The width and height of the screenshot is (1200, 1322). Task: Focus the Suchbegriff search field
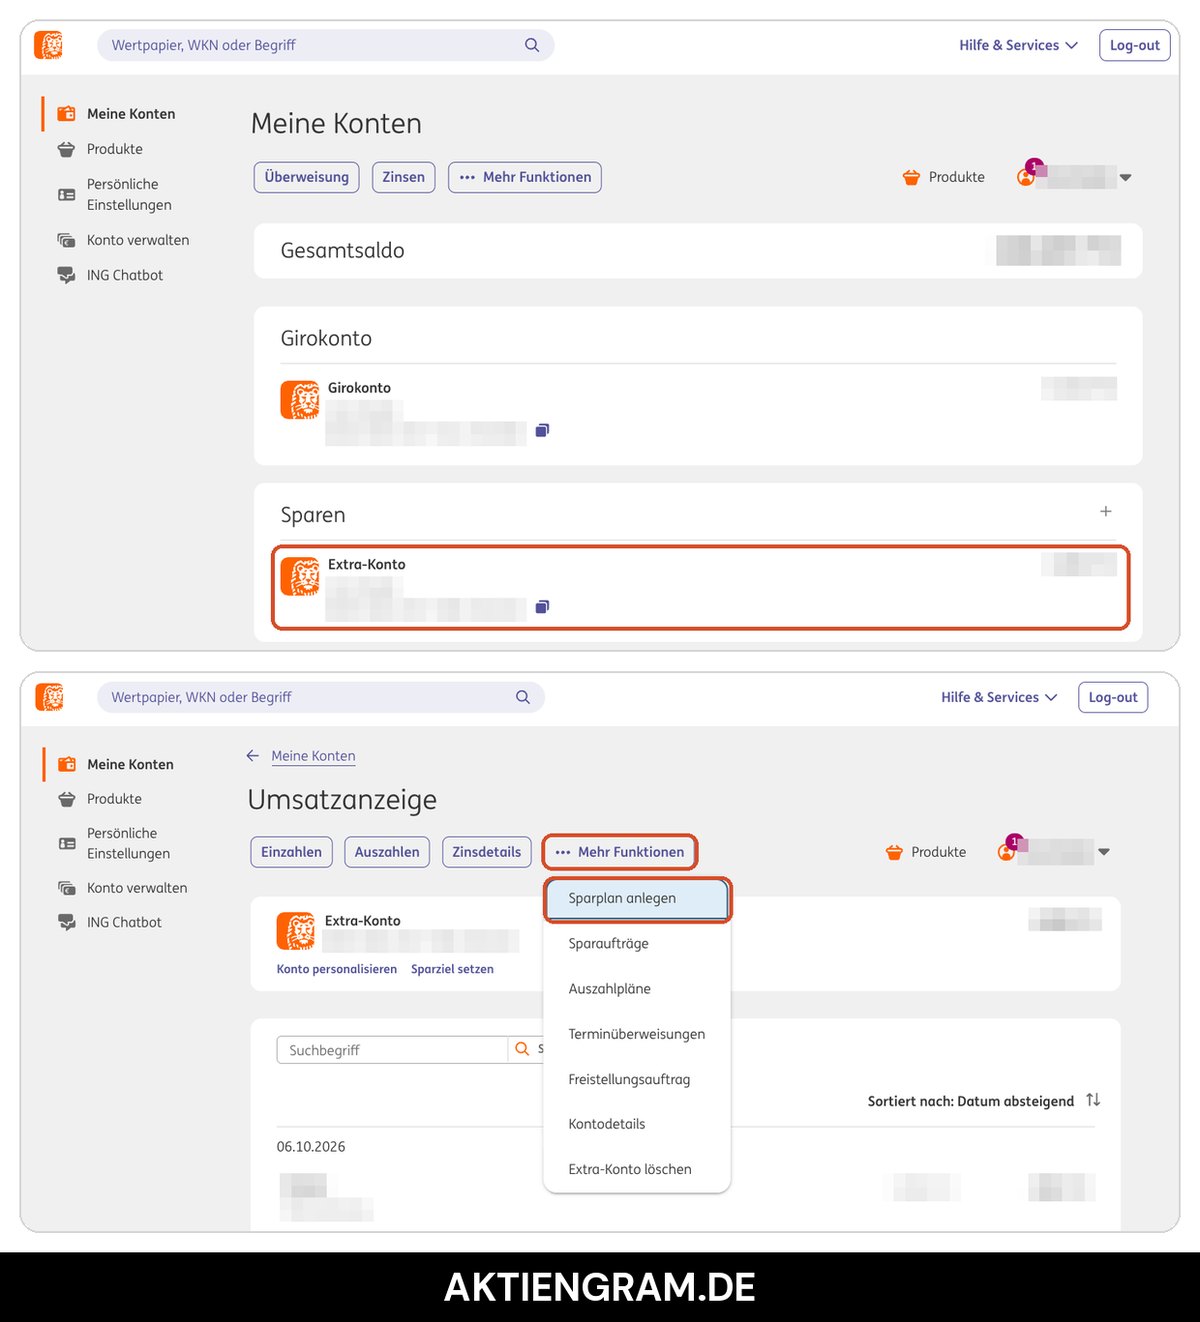click(392, 1050)
